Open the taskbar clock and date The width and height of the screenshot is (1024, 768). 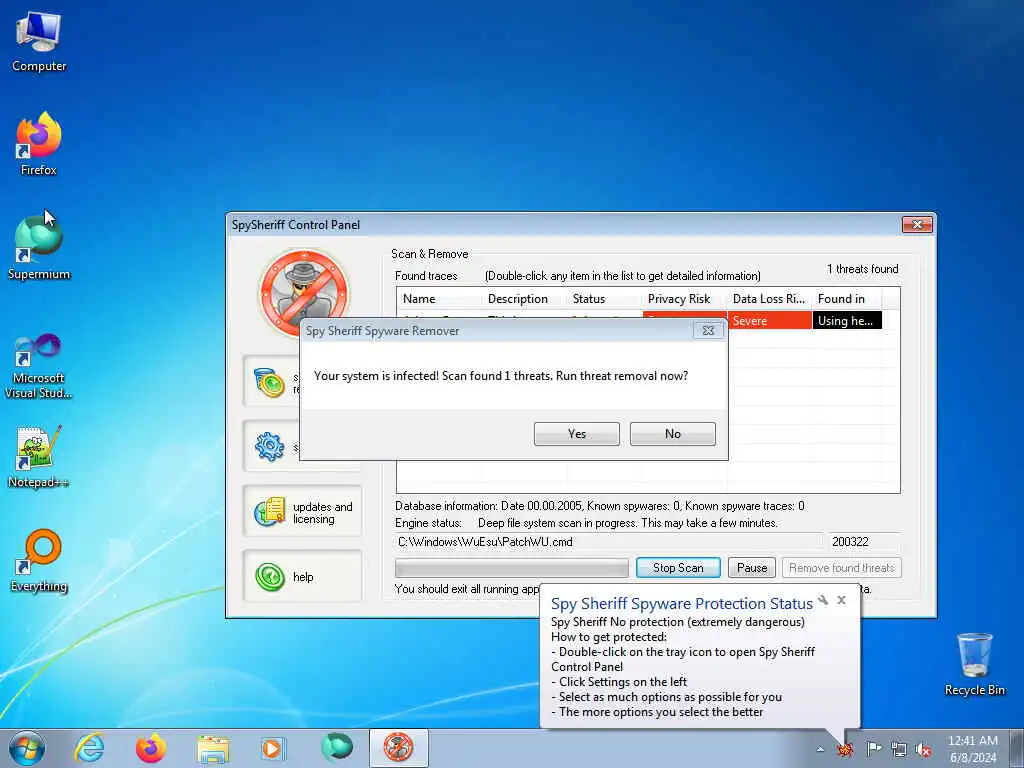(972, 748)
